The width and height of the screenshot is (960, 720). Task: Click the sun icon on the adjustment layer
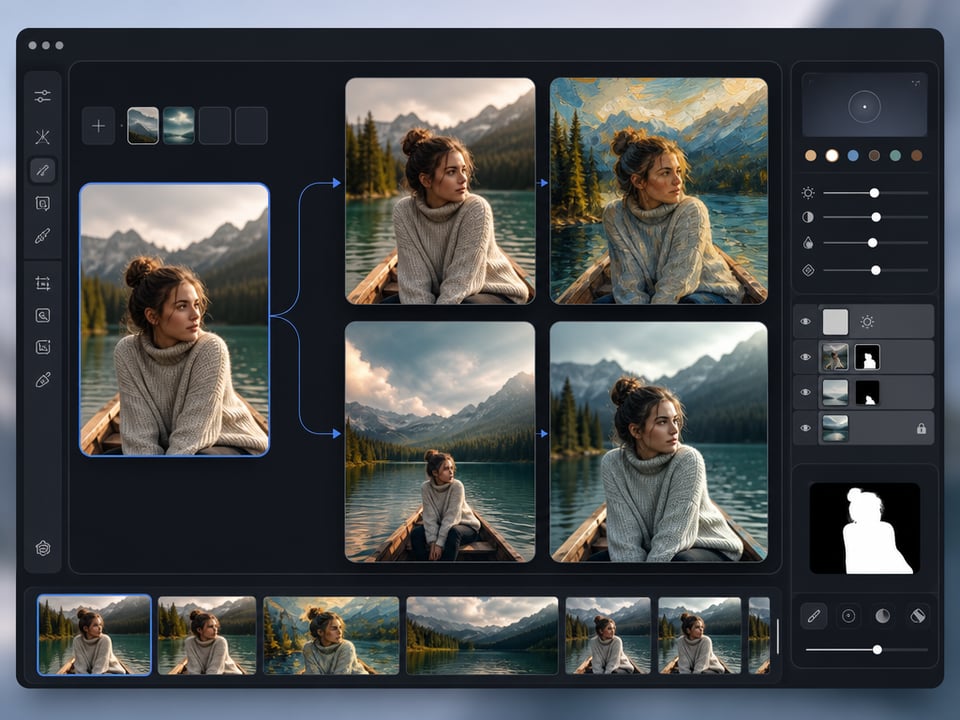click(867, 321)
